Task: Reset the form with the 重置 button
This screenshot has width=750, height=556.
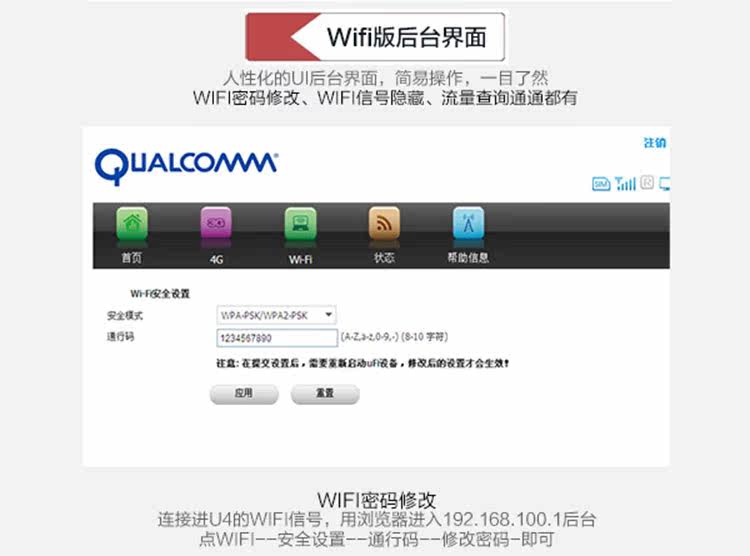Action: click(325, 394)
